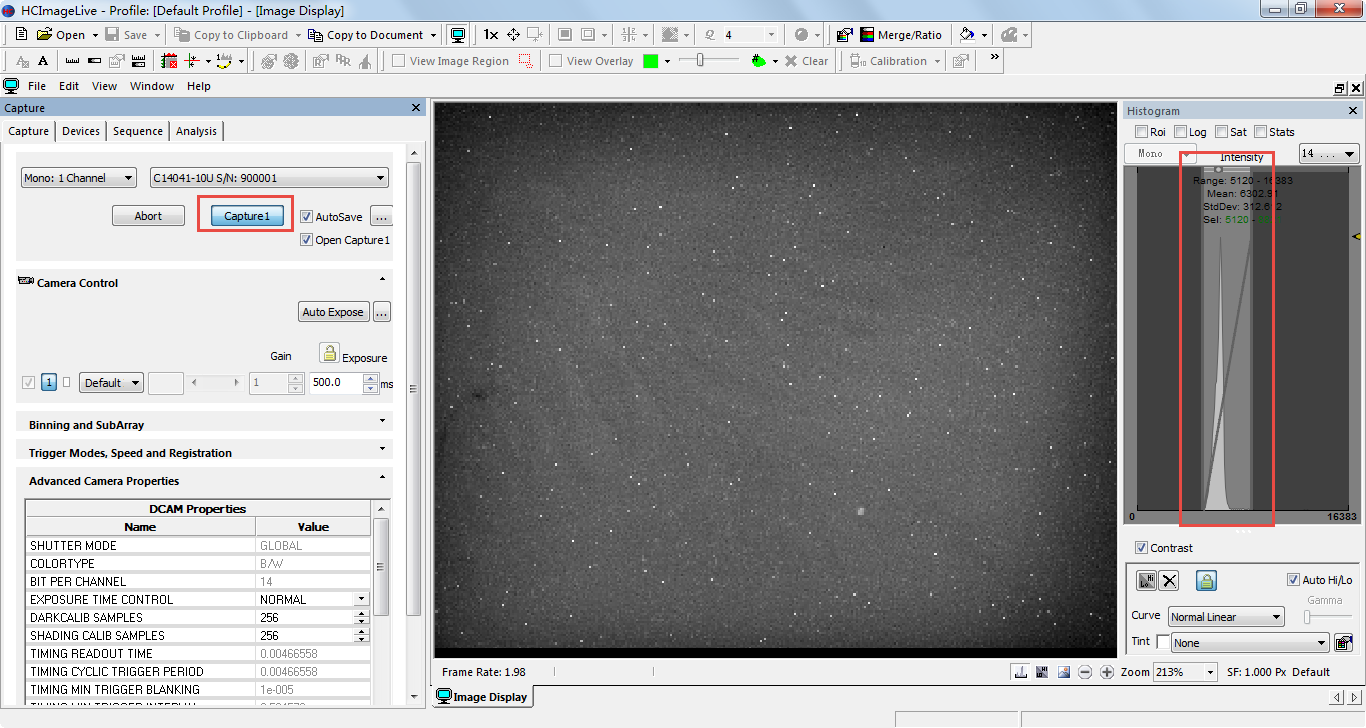
Task: Enable the Log checkbox in Histogram
Action: click(1181, 132)
